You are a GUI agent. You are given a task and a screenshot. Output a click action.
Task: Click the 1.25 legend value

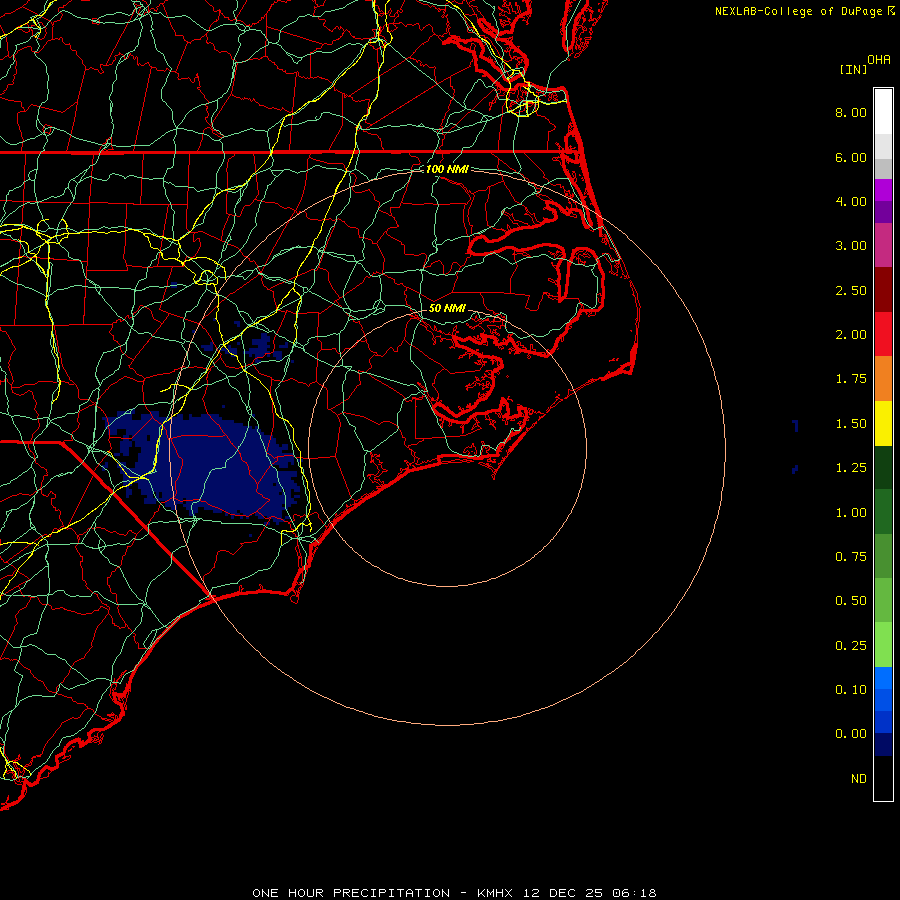[851, 468]
